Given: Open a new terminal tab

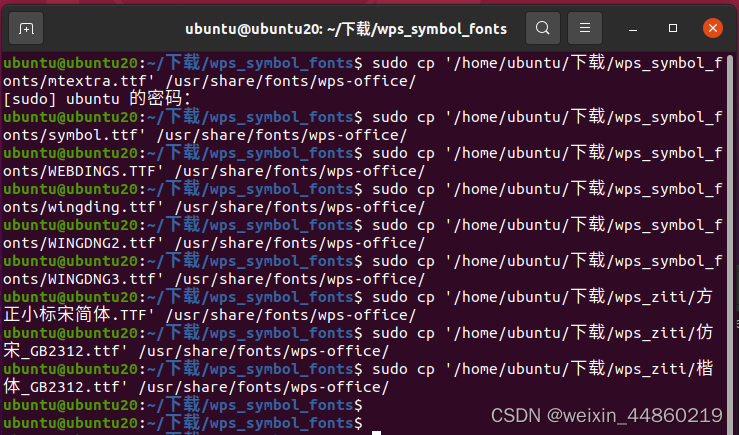Looking at the screenshot, I should pos(26,29).
